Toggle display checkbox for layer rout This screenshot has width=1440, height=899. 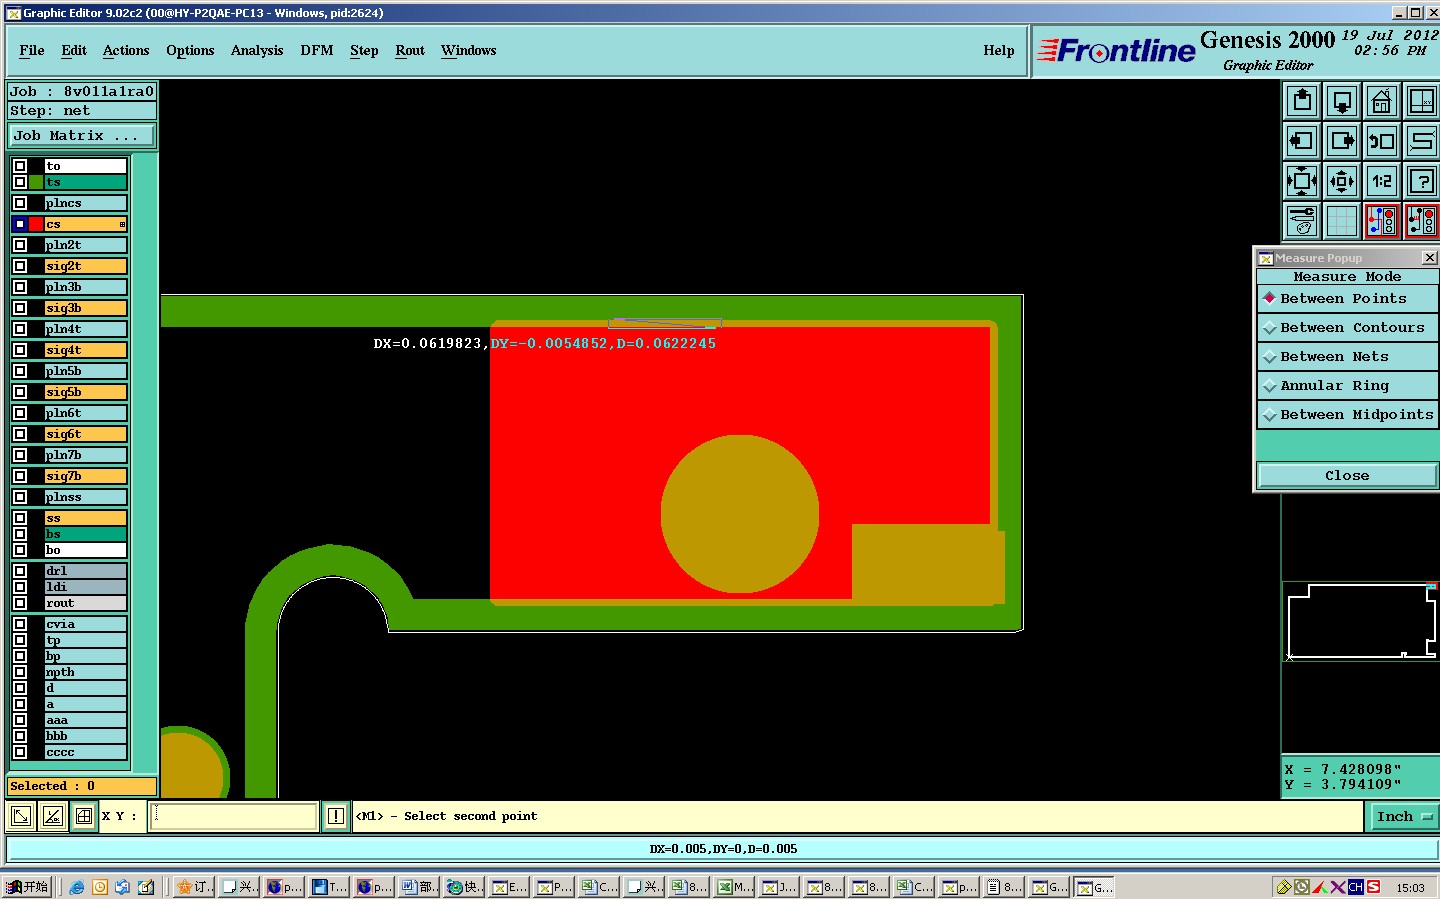point(20,603)
